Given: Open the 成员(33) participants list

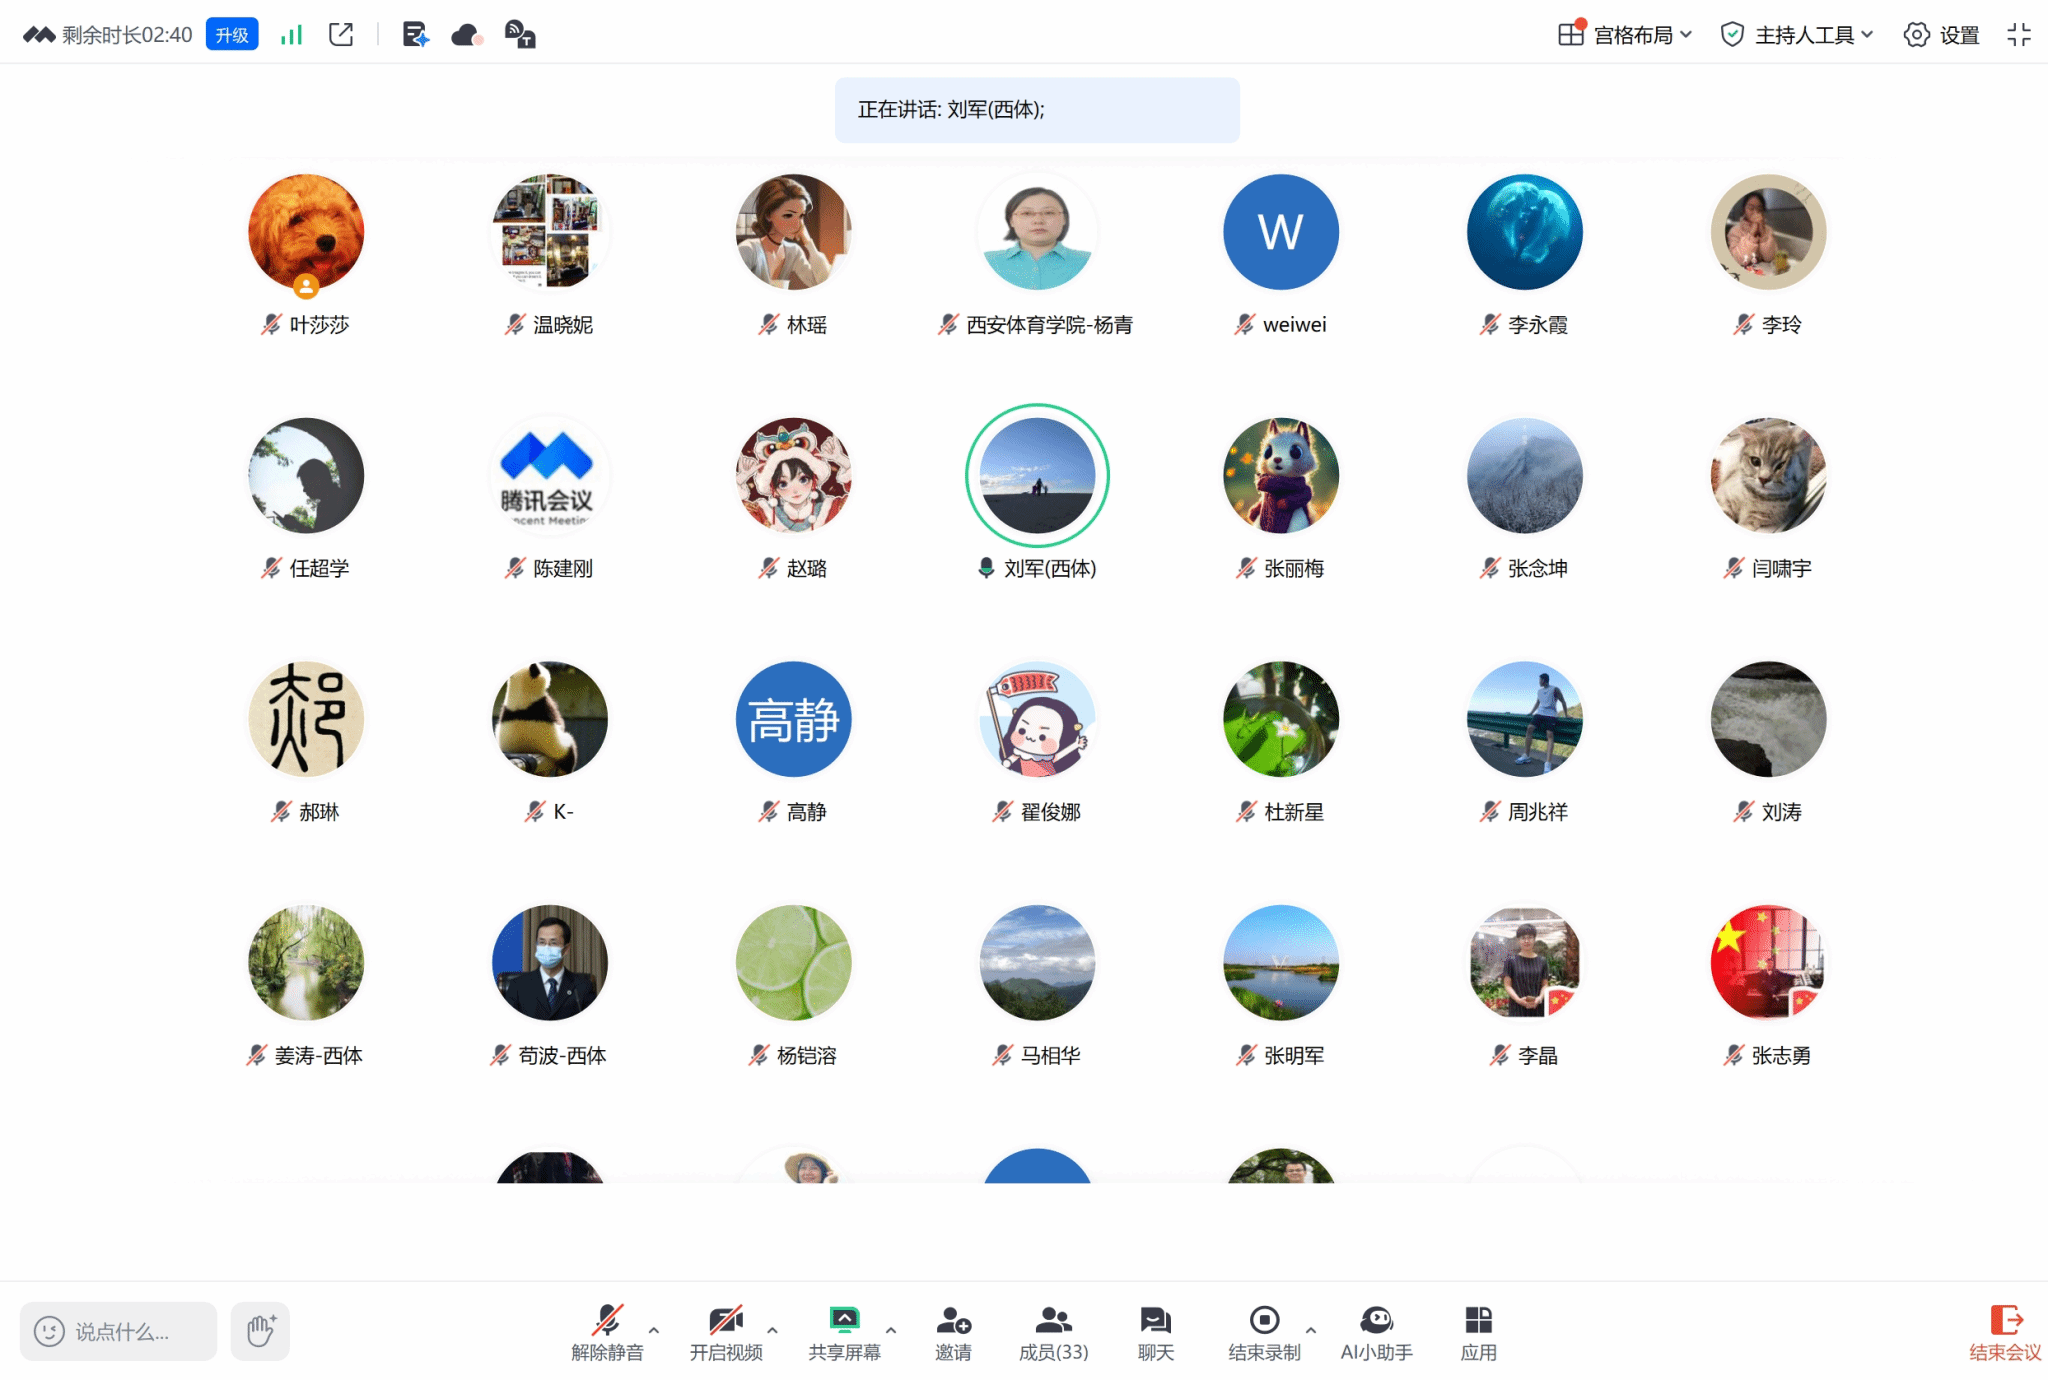Looking at the screenshot, I should [1053, 1332].
